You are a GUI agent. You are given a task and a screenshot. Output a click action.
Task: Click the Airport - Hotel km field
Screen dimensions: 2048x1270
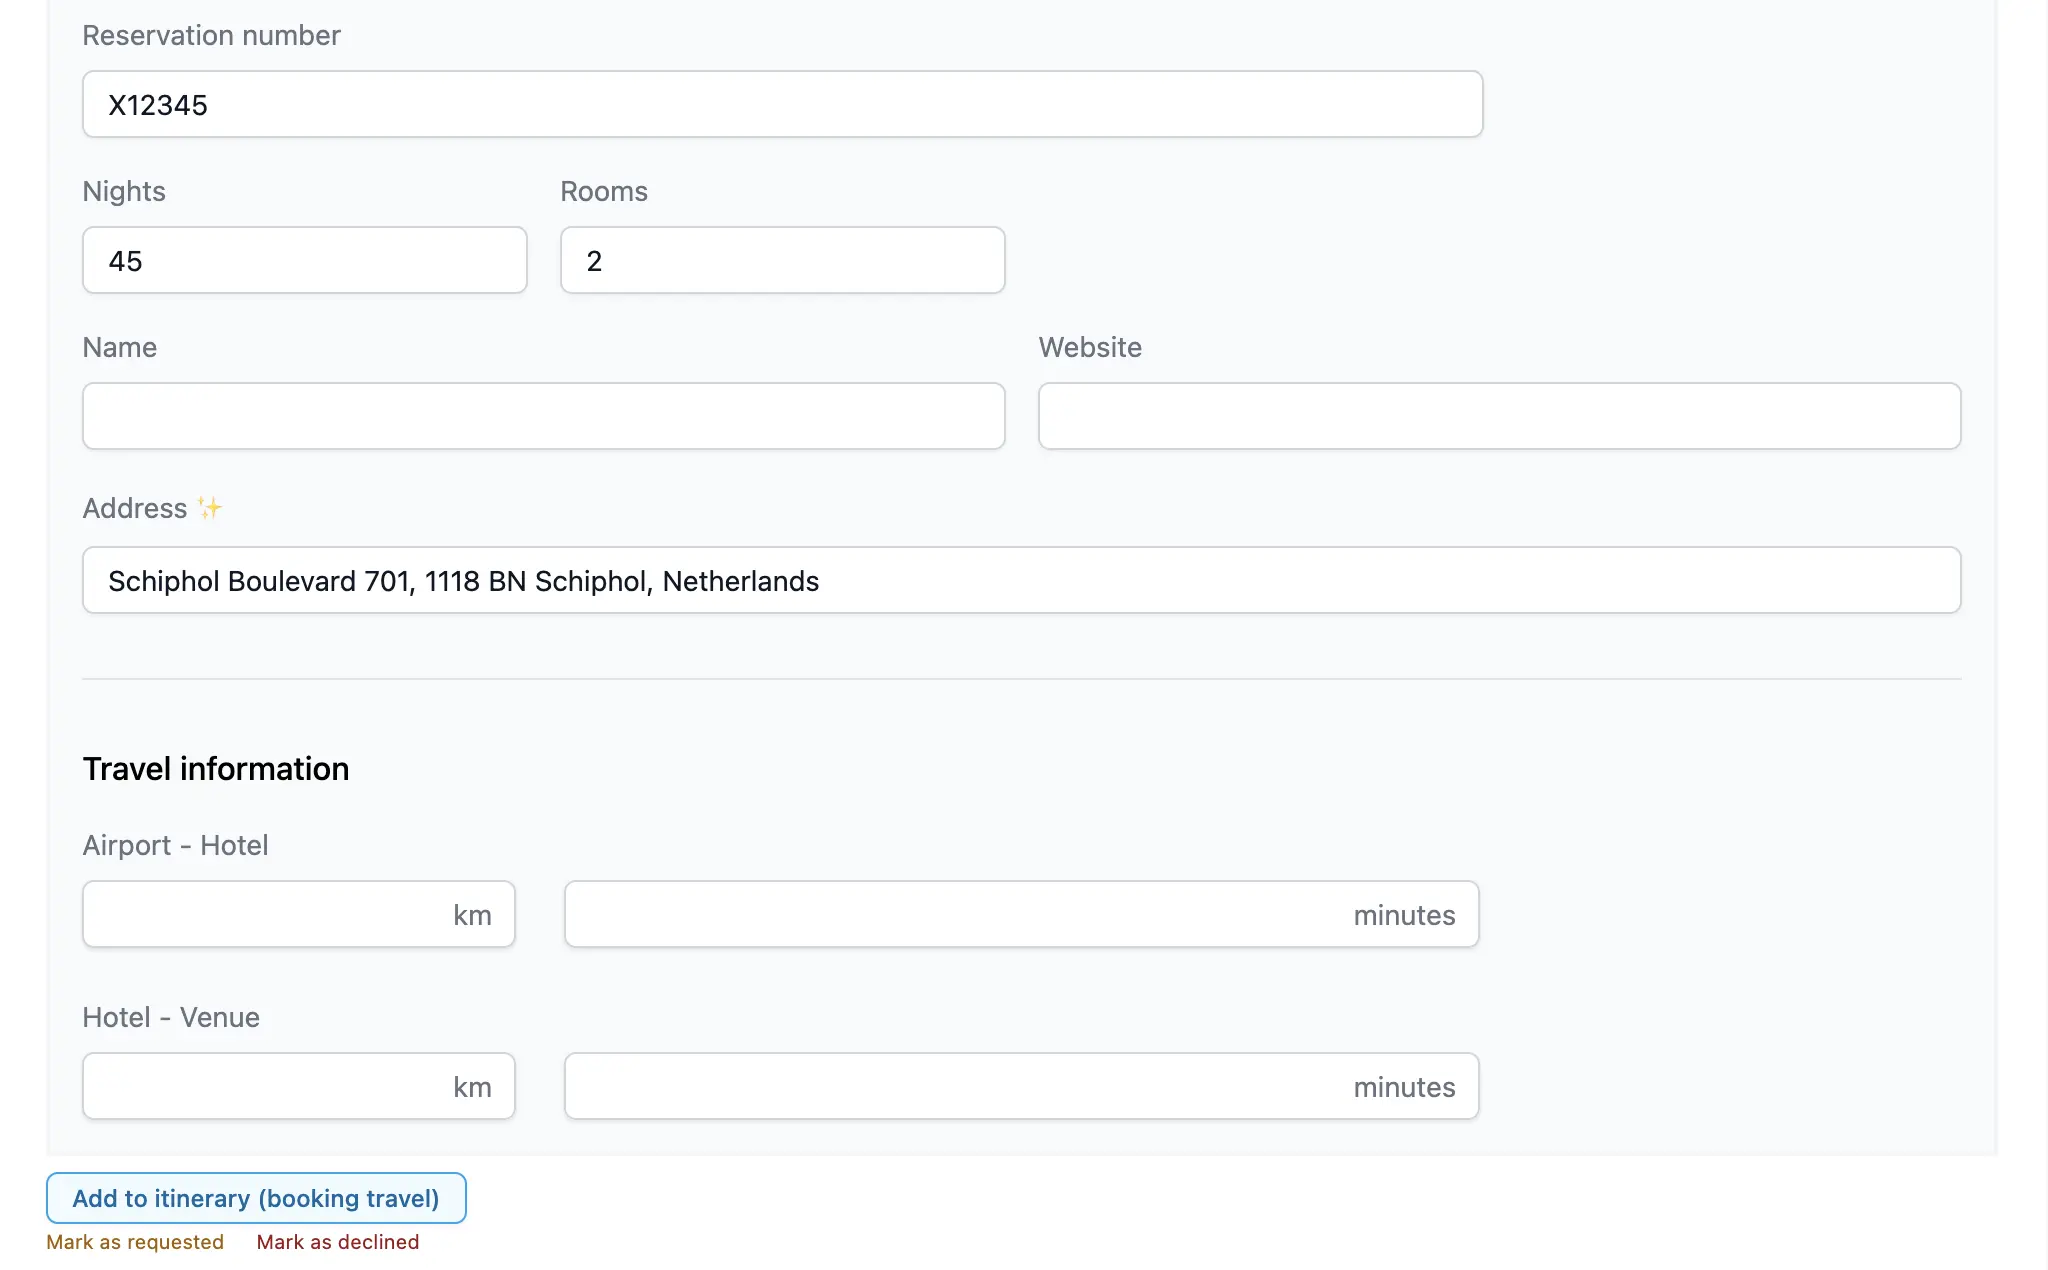point(265,914)
